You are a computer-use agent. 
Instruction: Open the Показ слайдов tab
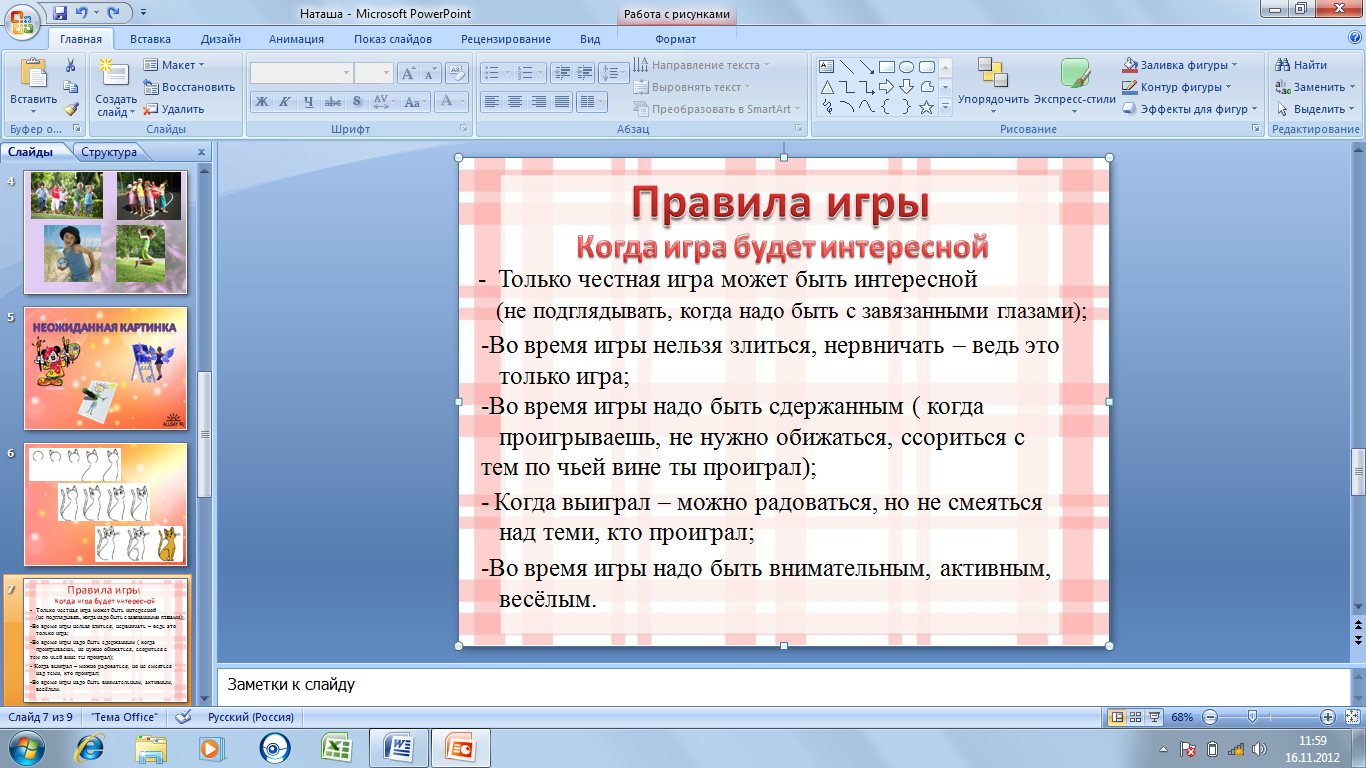[x=393, y=39]
